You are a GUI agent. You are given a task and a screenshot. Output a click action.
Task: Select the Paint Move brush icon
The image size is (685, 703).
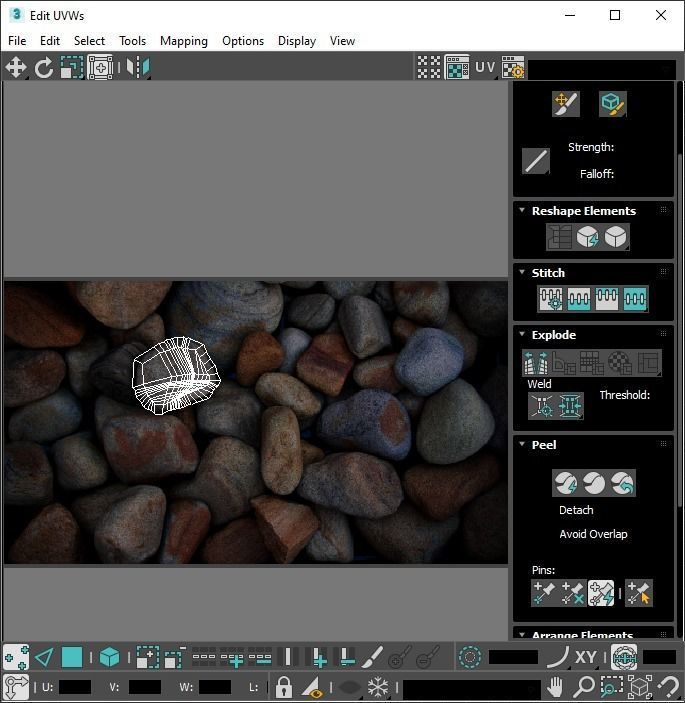coord(565,104)
